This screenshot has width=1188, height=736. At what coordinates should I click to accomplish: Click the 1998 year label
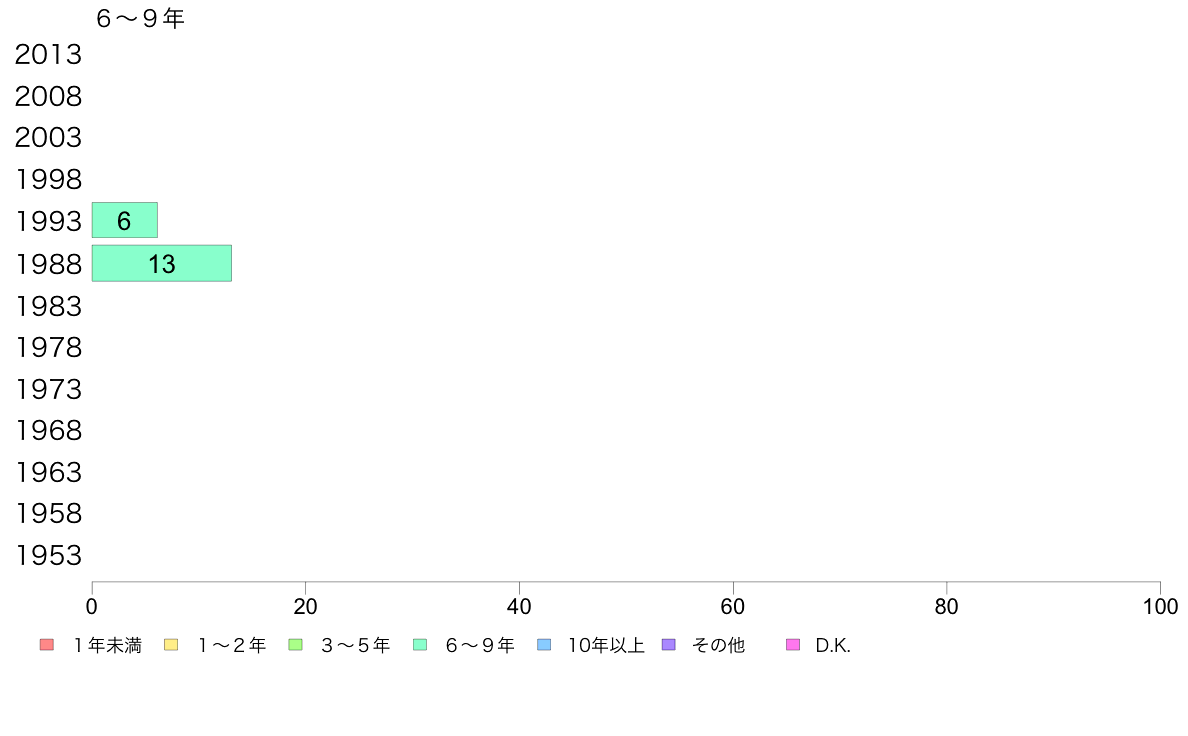pyautogui.click(x=48, y=180)
